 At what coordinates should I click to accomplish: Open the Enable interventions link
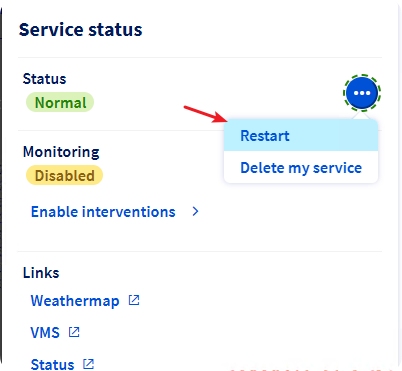[x=103, y=212]
